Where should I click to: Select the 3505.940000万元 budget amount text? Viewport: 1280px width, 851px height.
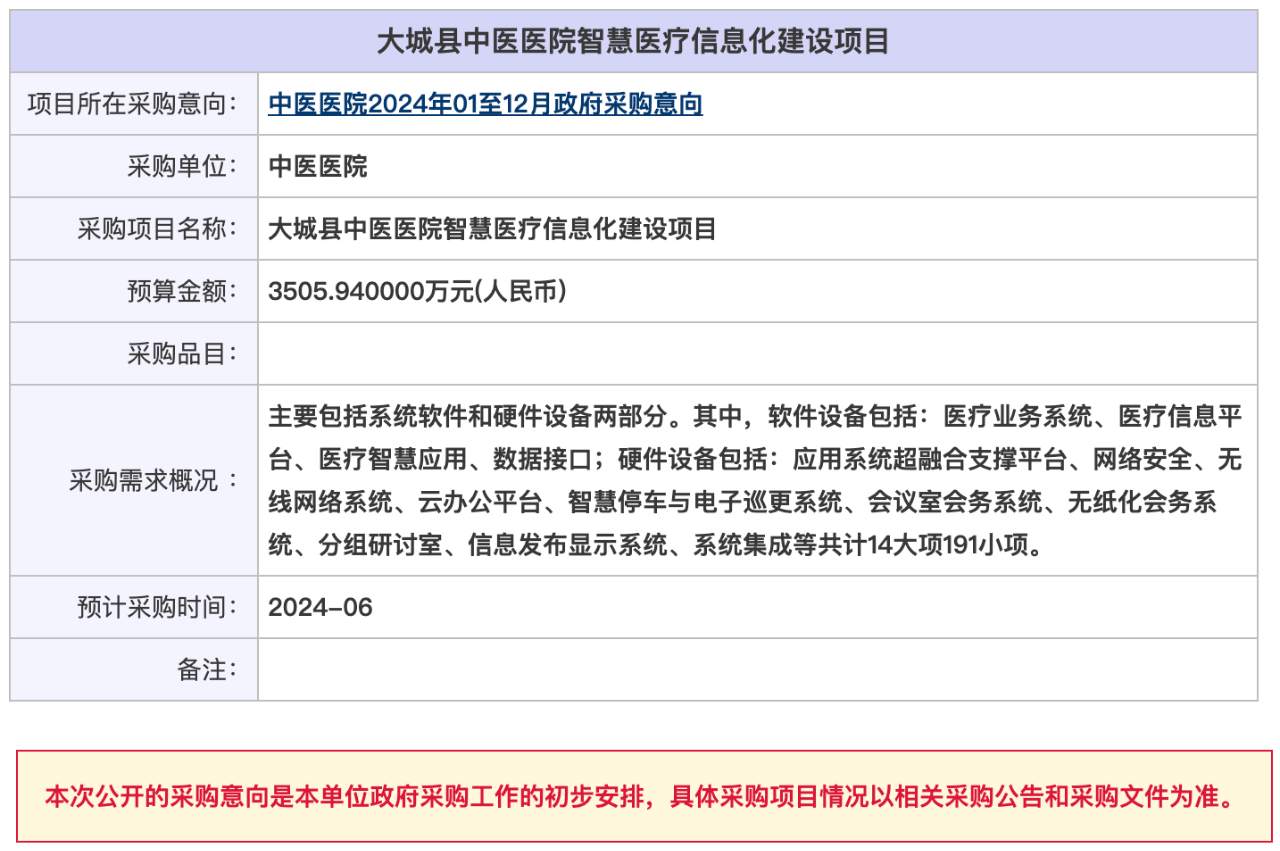(418, 291)
